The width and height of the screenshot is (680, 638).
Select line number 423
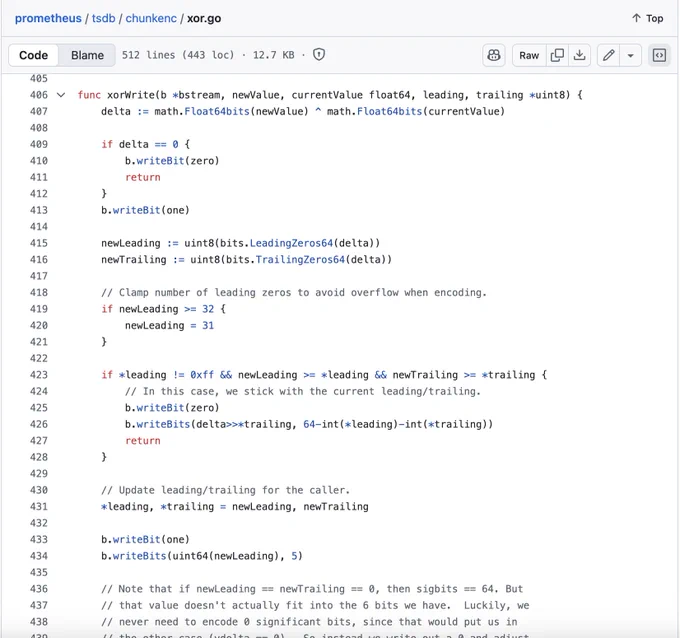coord(39,375)
